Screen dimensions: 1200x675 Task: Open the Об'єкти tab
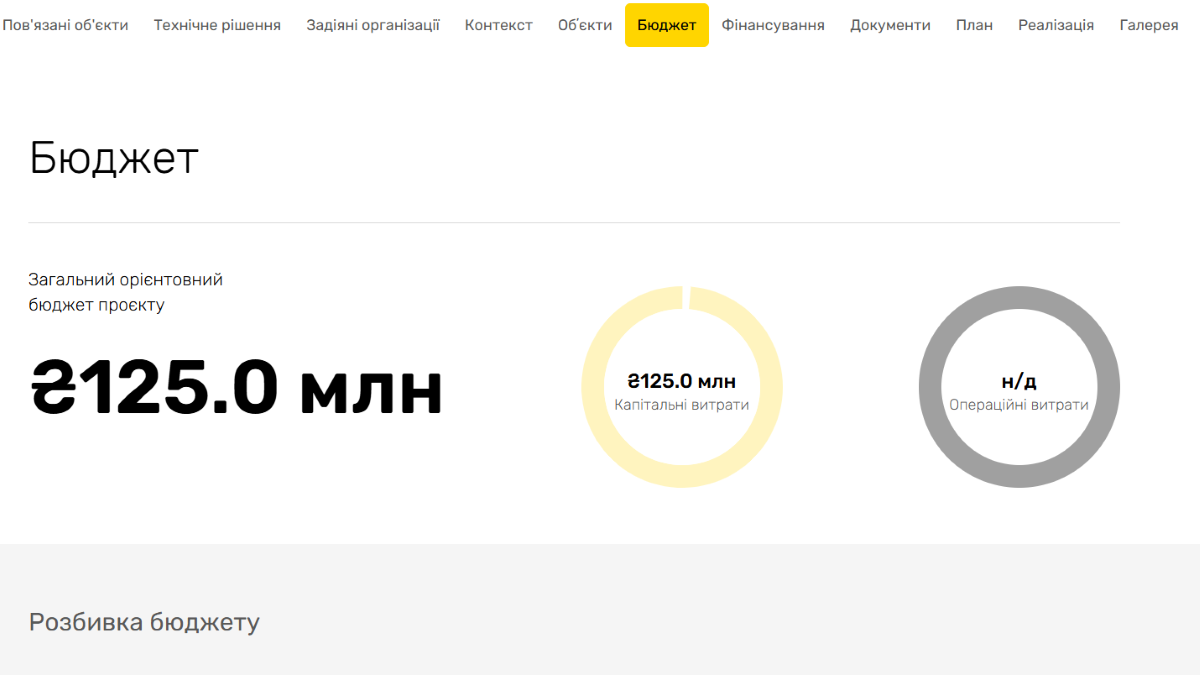[585, 25]
